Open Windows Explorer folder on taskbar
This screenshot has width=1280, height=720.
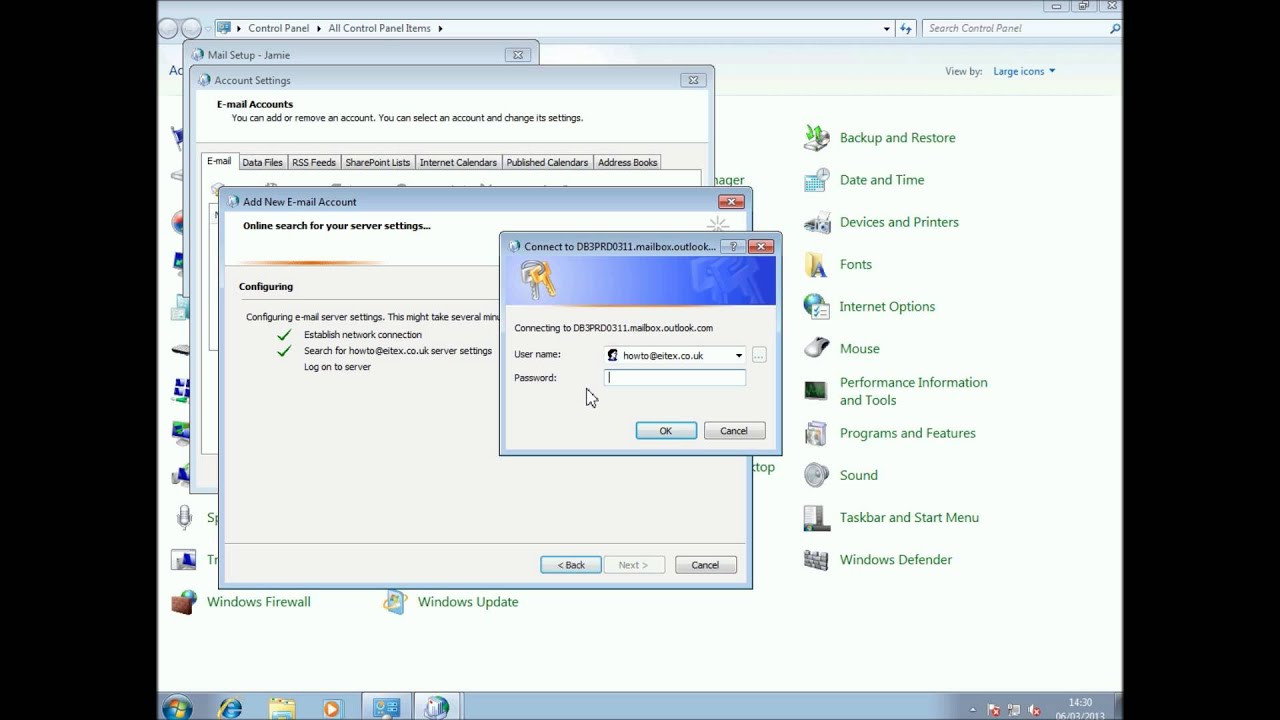pos(282,708)
